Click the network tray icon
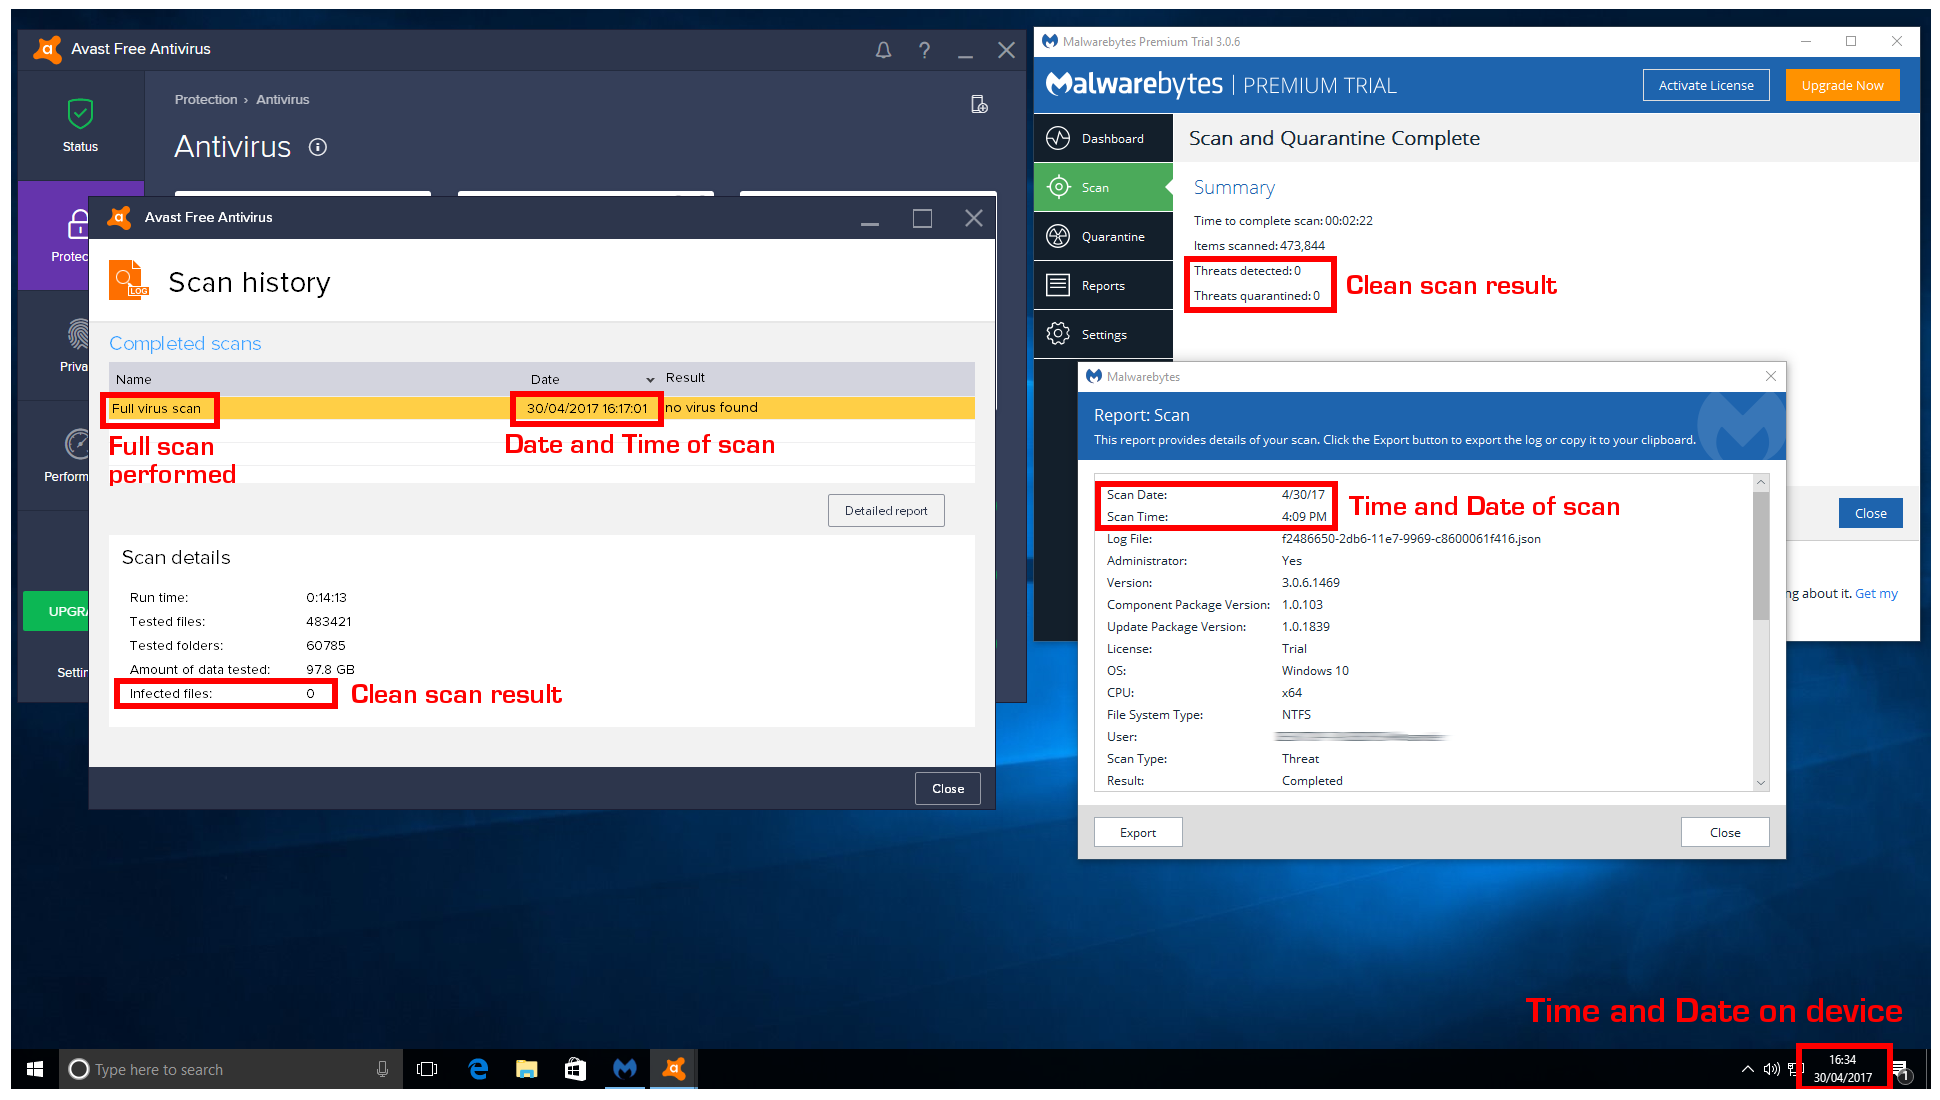This screenshot has width=1940, height=1100. [x=1794, y=1069]
